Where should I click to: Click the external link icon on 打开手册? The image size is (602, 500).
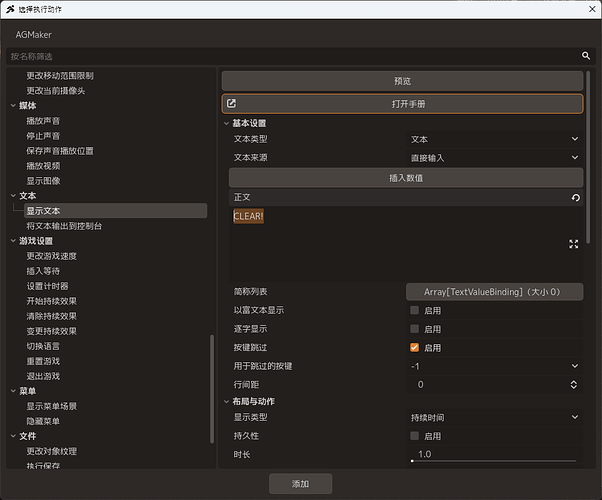click(231, 103)
